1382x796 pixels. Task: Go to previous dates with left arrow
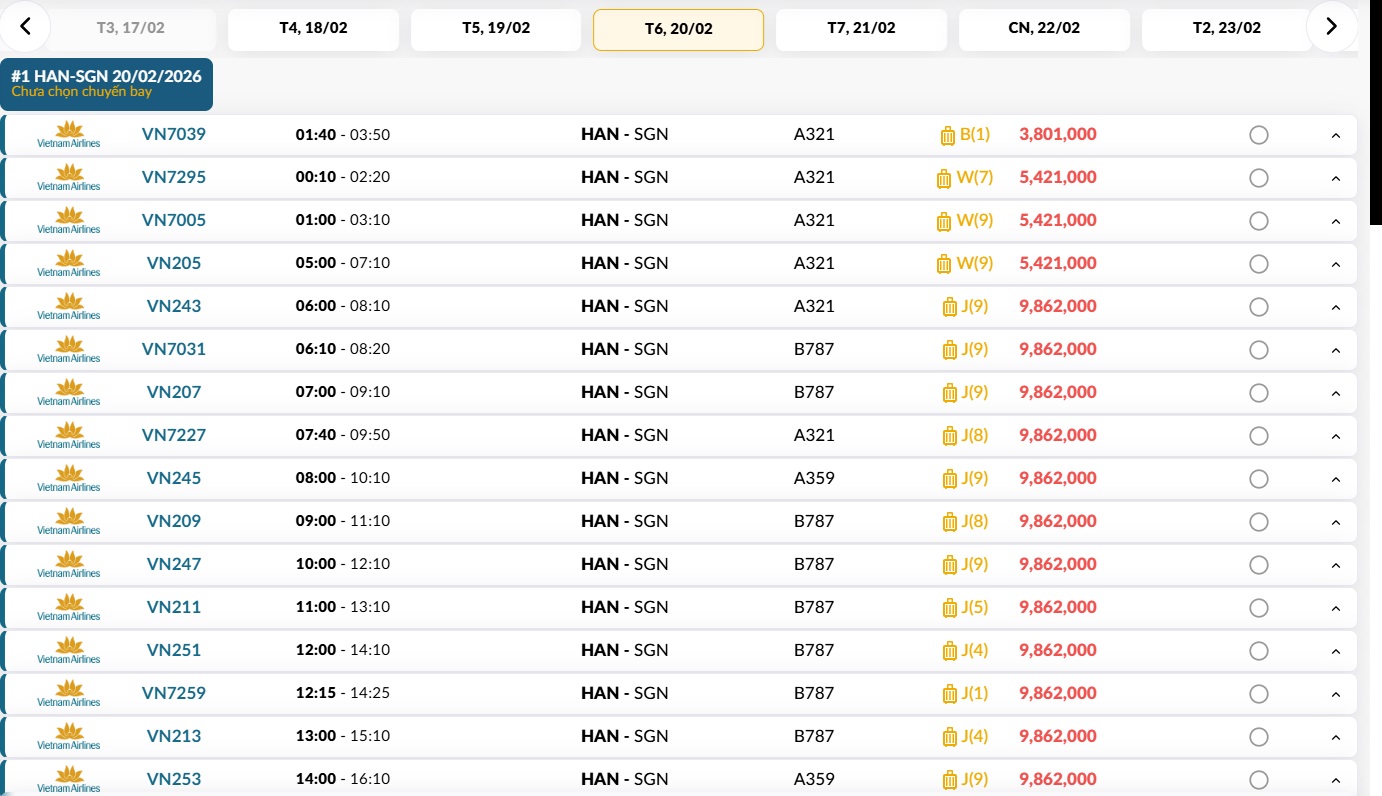26,27
